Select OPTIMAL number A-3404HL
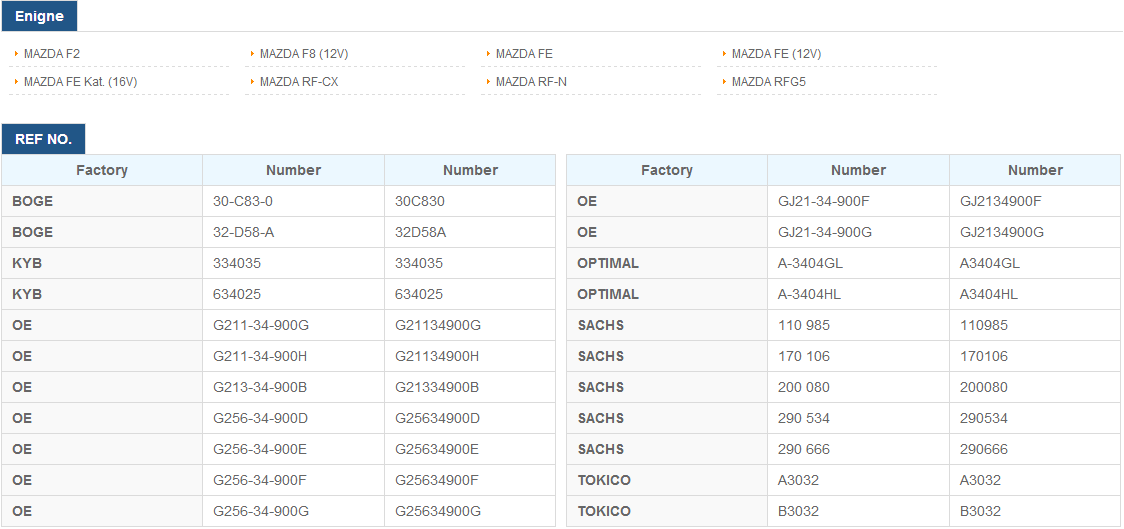The width and height of the screenshot is (1124, 529). pyautogui.click(x=811, y=294)
